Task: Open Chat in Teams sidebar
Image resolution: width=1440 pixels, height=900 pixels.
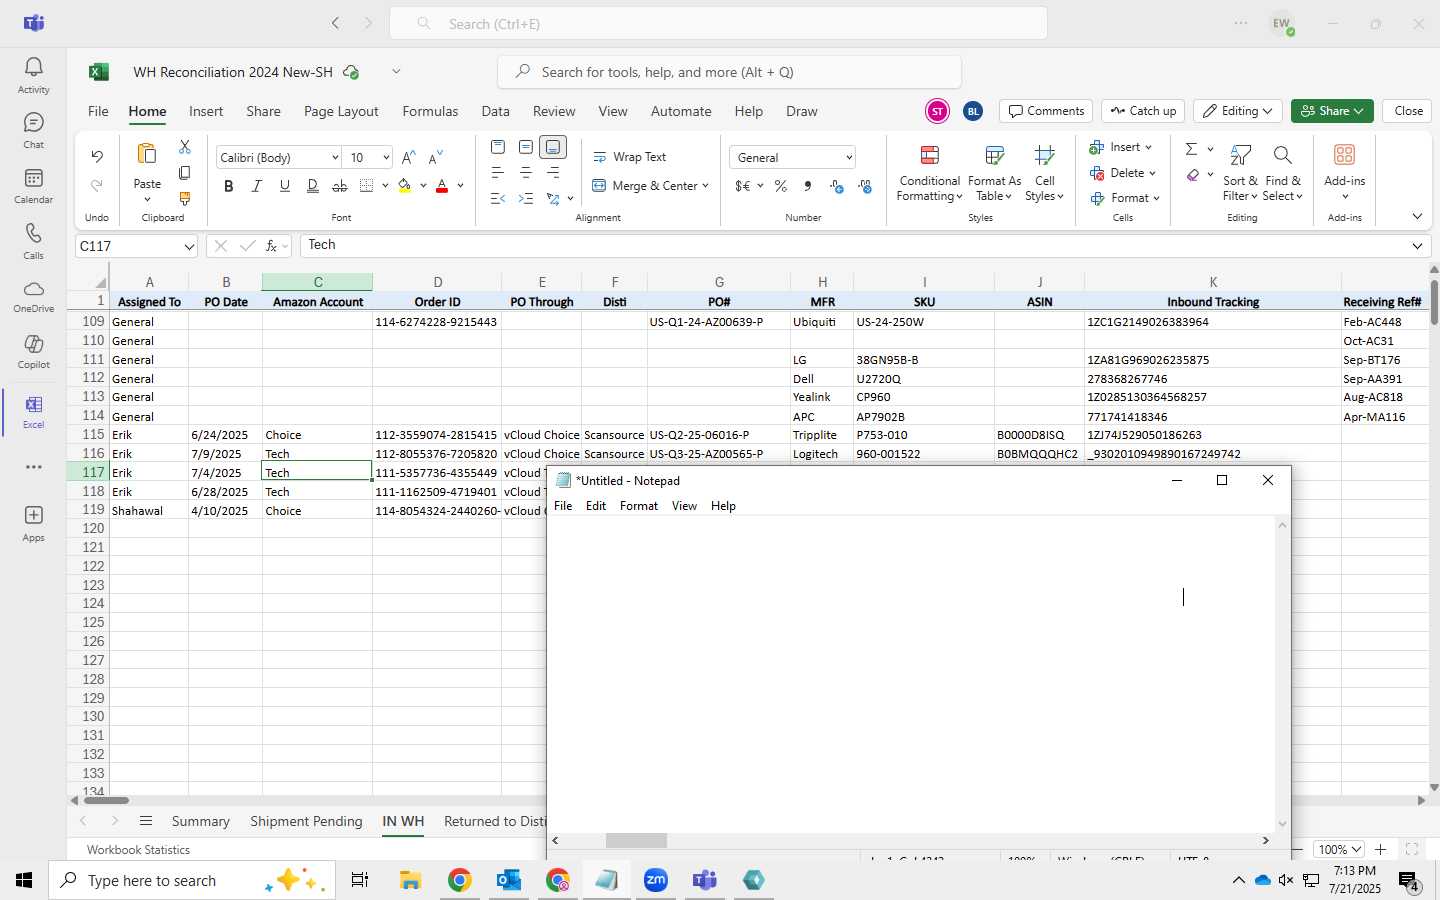Action: (33, 130)
